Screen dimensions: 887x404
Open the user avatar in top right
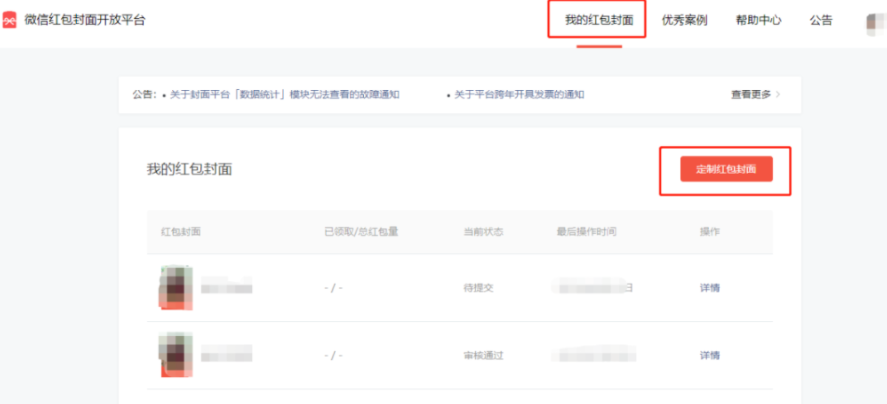pyautogui.click(x=875, y=22)
